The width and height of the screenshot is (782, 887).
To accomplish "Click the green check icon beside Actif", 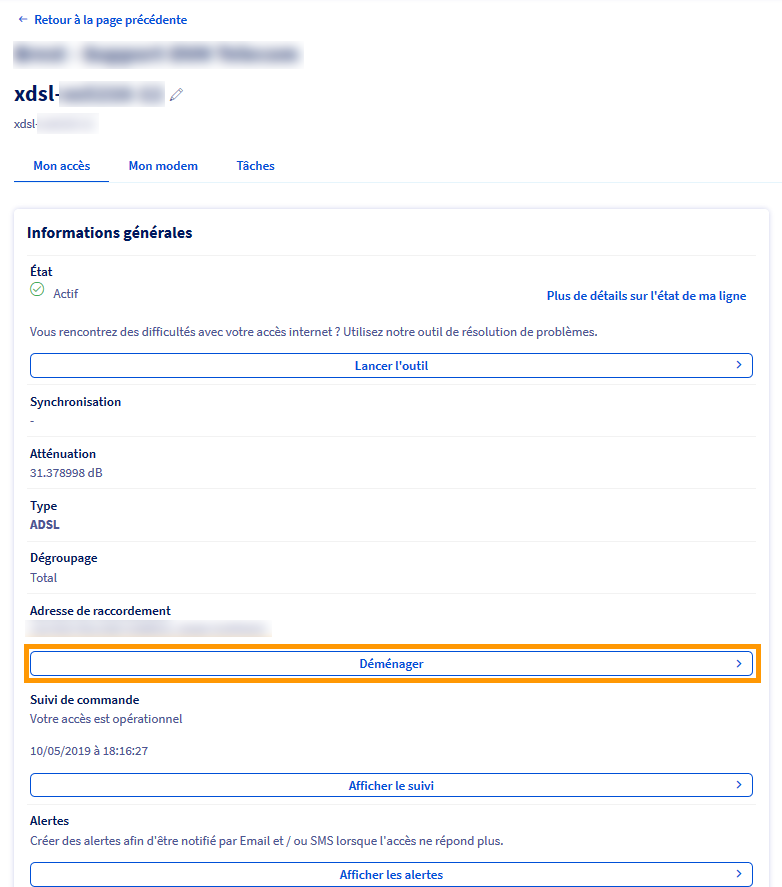I will tap(37, 289).
